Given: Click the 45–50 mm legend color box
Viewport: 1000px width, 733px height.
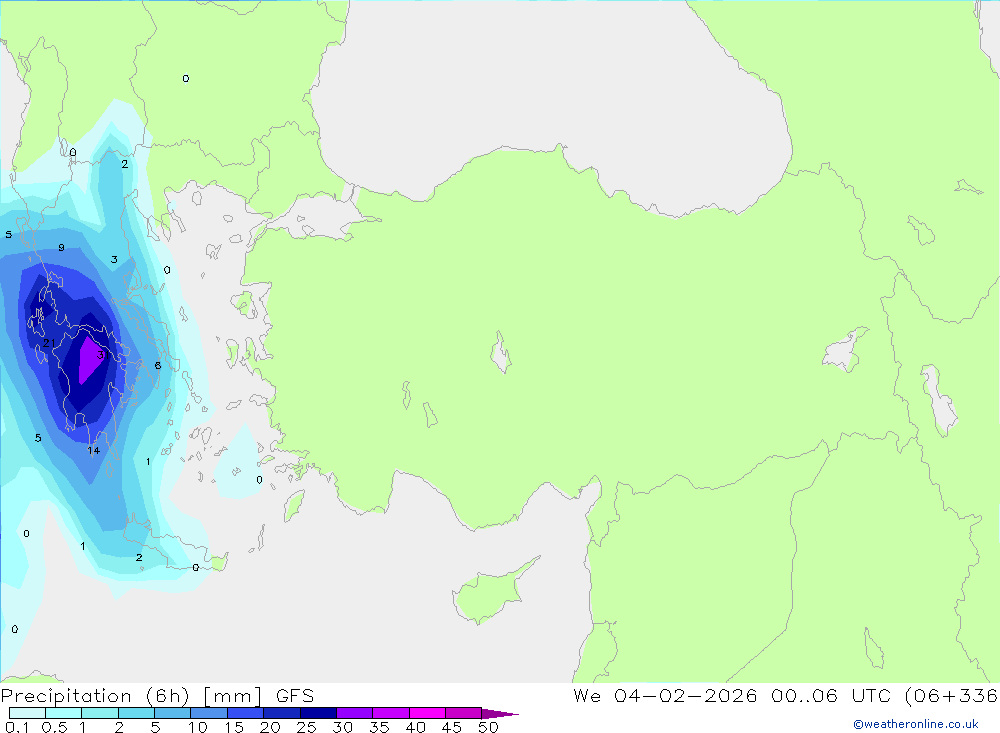Looking at the screenshot, I should pos(464,713).
